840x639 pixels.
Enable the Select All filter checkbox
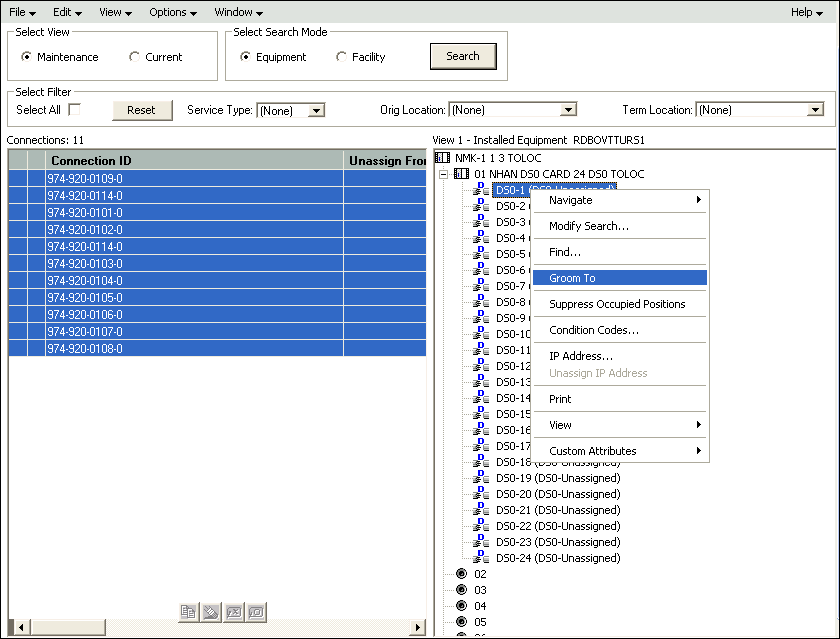(73, 110)
